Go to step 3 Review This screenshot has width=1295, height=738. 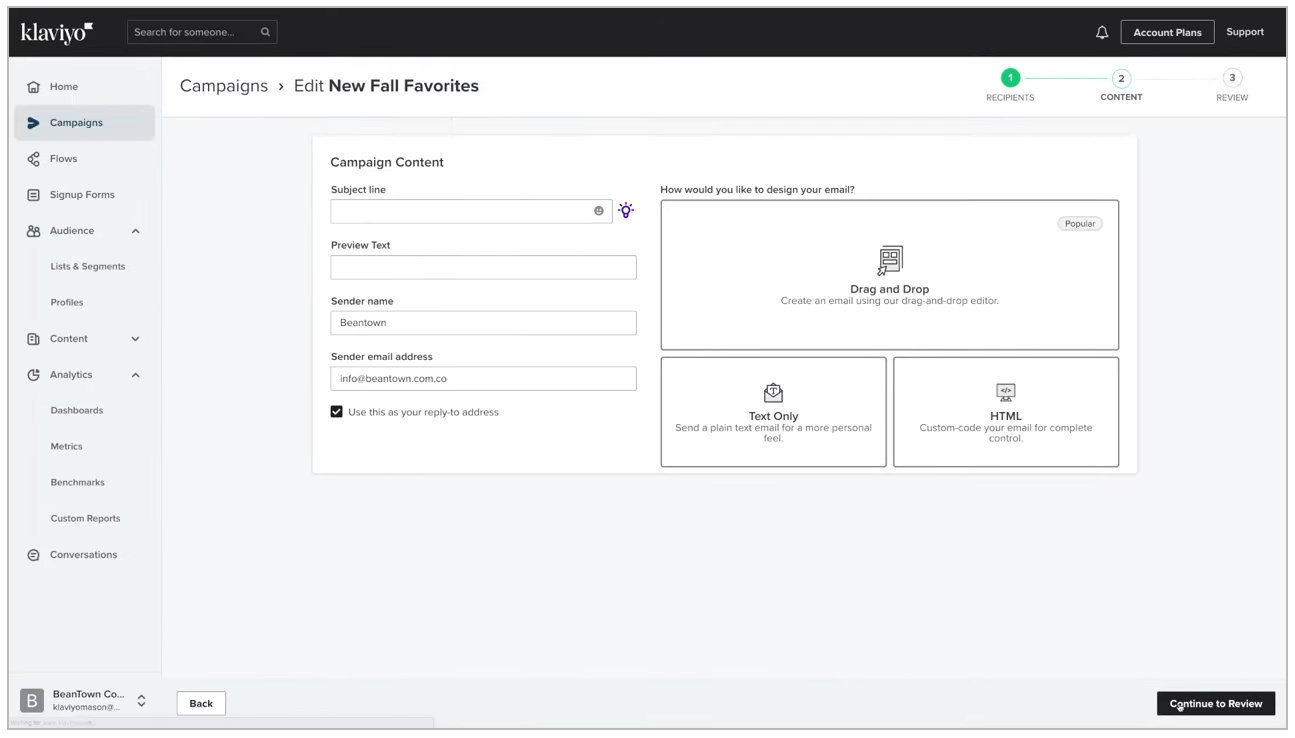pyautogui.click(x=1232, y=78)
